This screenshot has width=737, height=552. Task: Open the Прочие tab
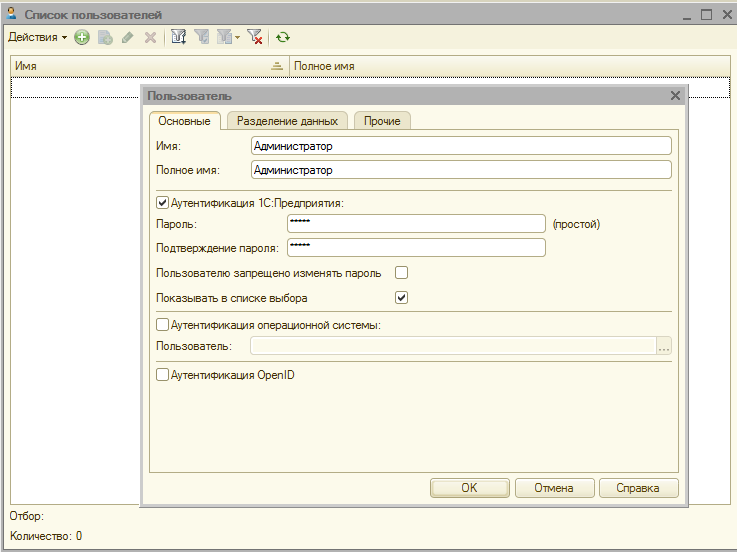[382, 121]
